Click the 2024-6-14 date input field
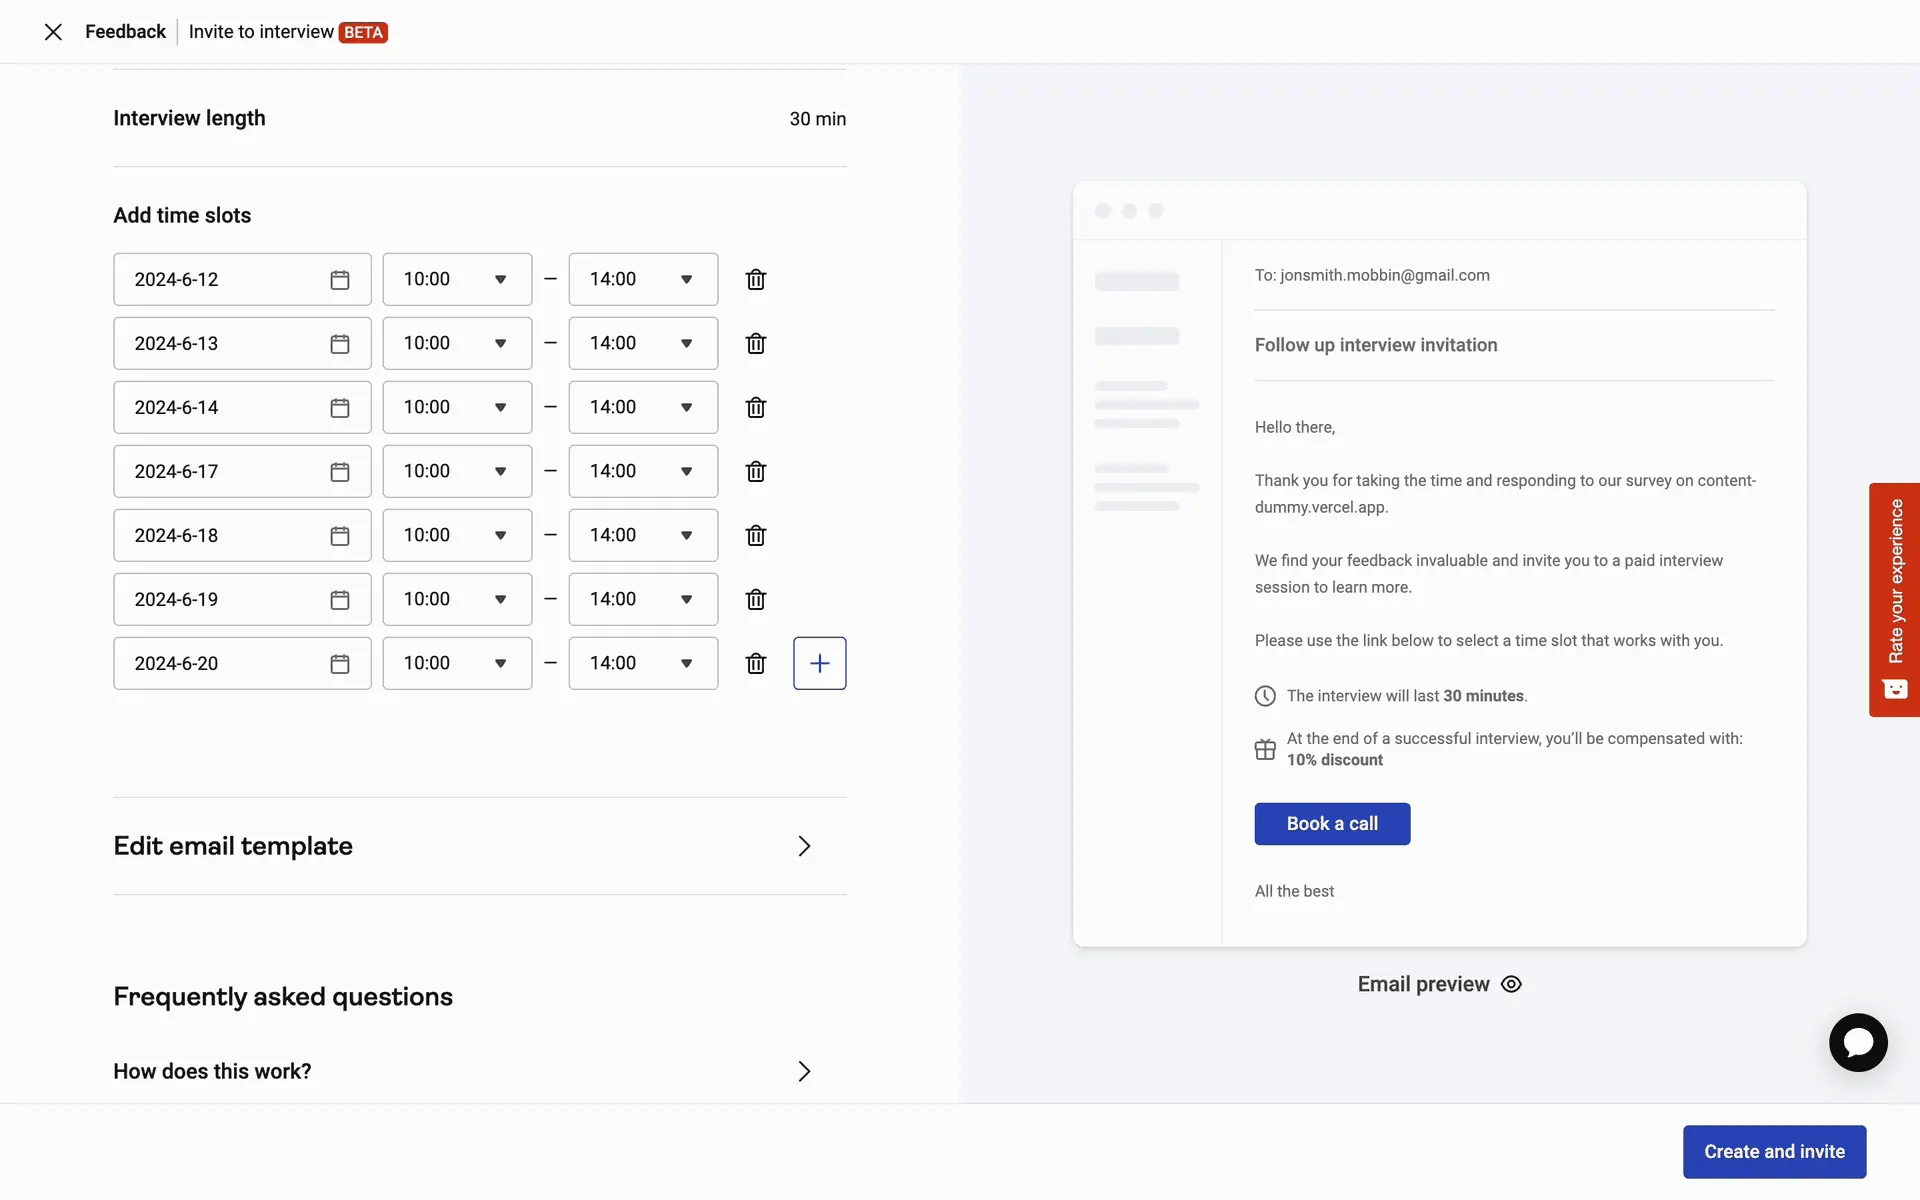1920x1200 pixels. point(220,408)
